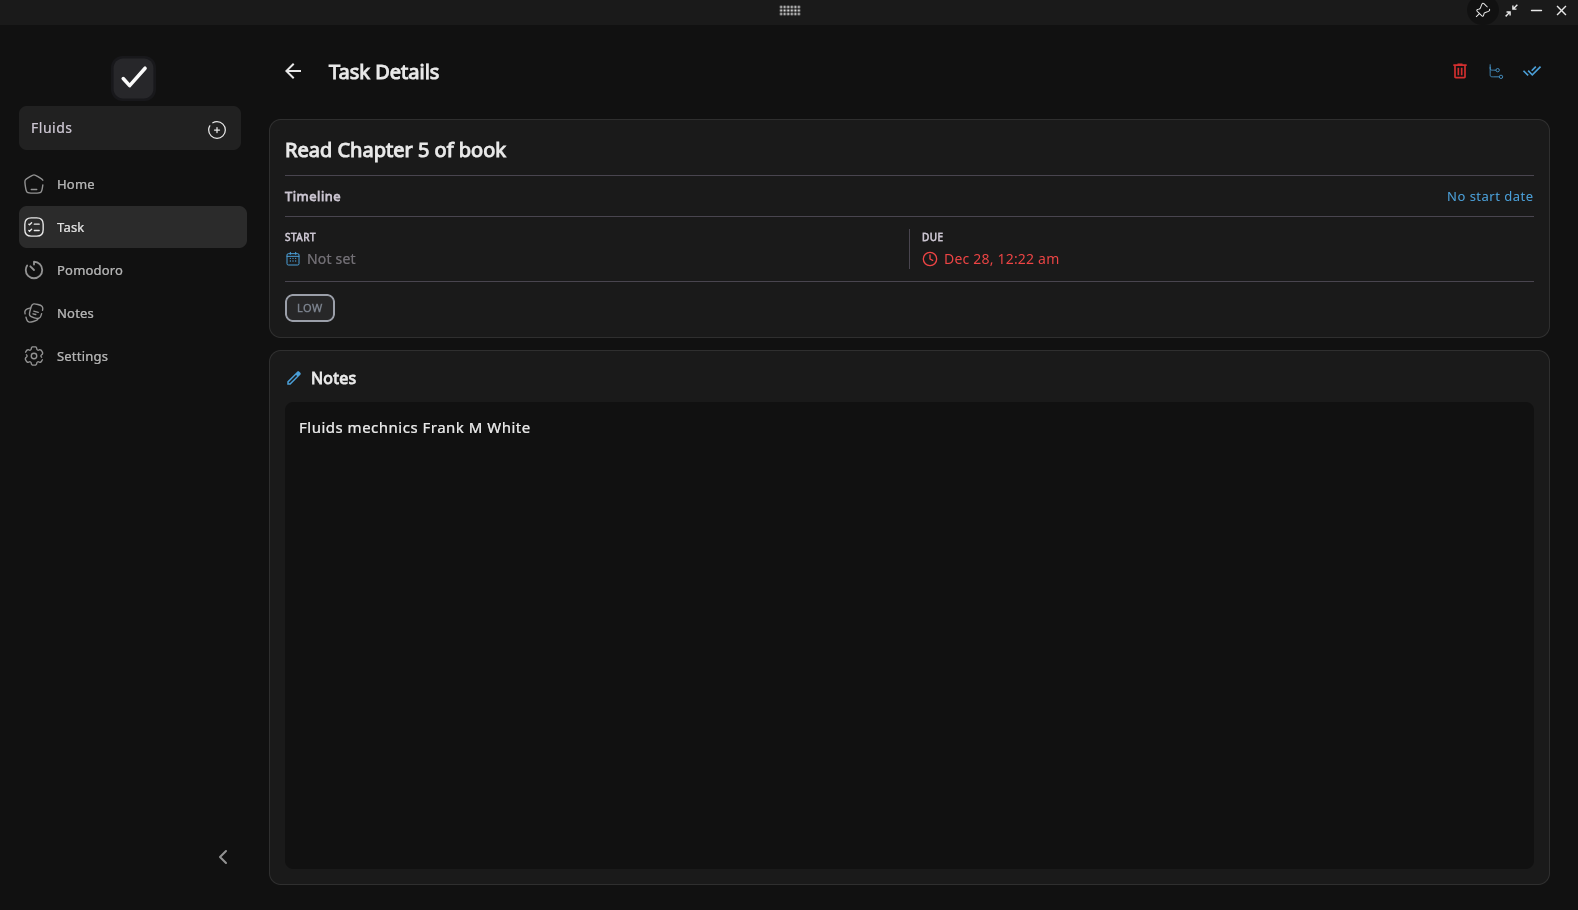Collapse the sidebar with the chevron
This screenshot has width=1578, height=910.
[223, 857]
